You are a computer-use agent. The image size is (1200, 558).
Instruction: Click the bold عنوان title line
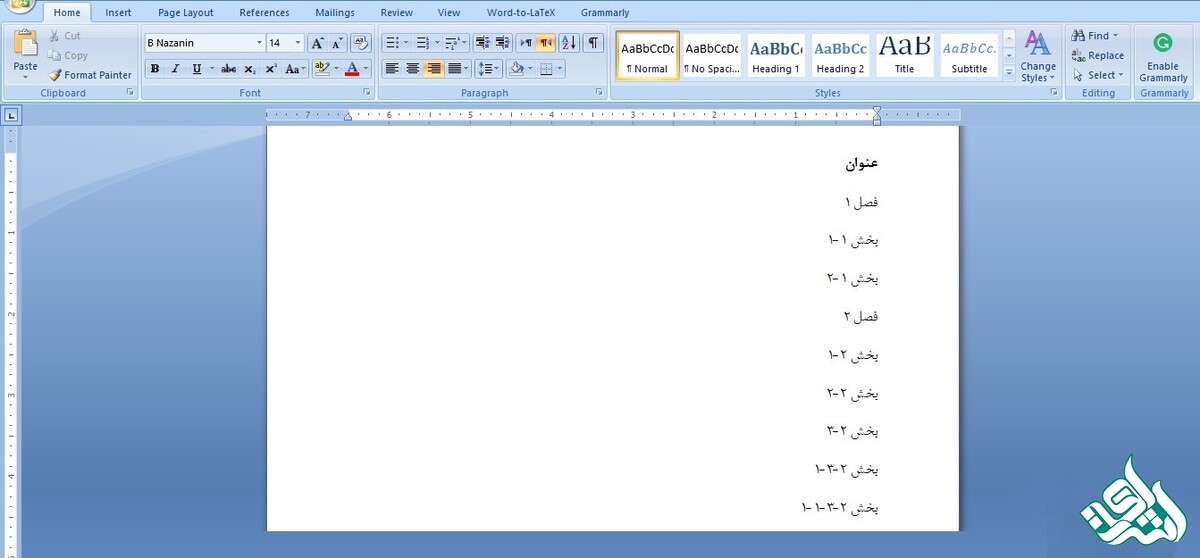tap(862, 163)
